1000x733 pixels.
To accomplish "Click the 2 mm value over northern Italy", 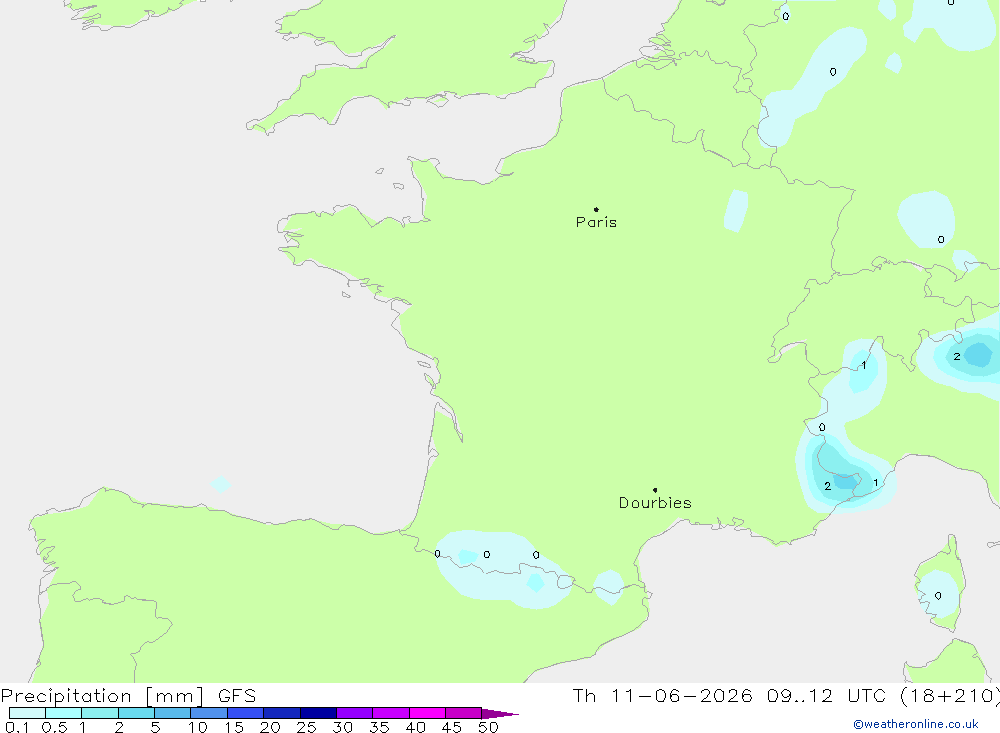I will click(957, 357).
